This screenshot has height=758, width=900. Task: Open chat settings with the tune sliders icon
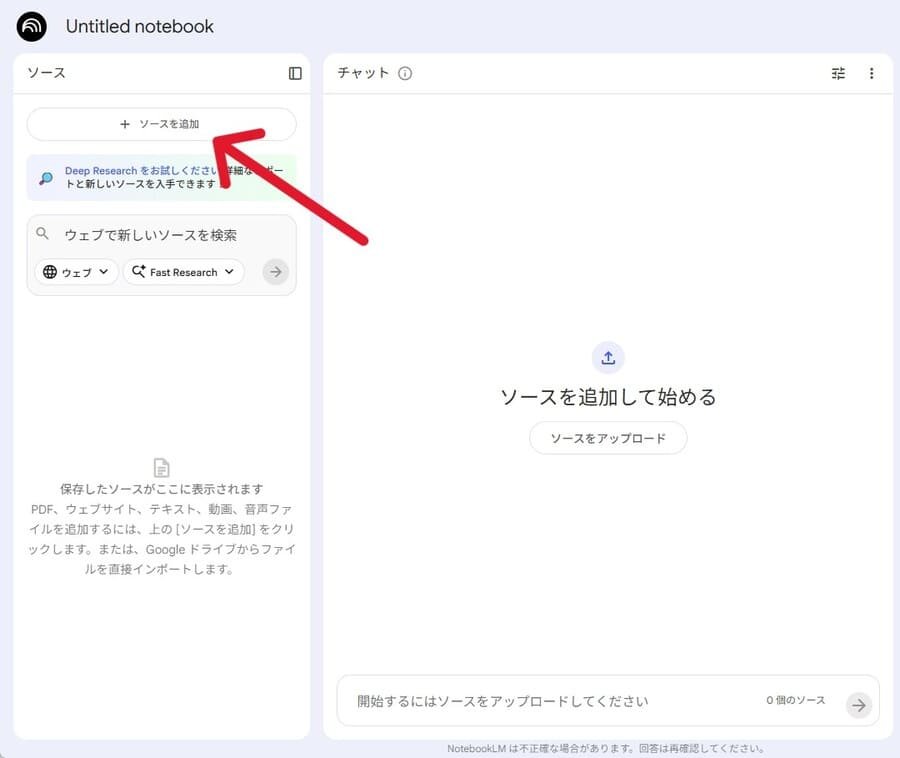click(x=838, y=73)
